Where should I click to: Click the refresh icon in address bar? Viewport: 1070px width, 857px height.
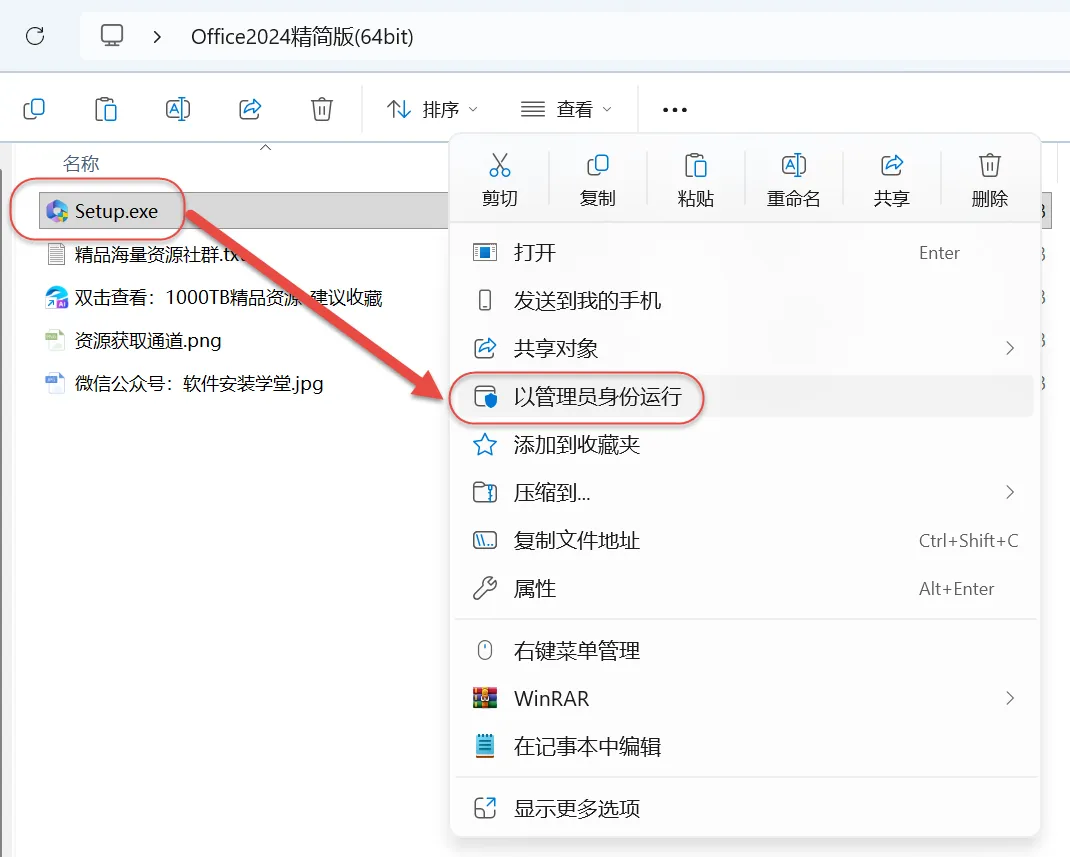coord(35,35)
